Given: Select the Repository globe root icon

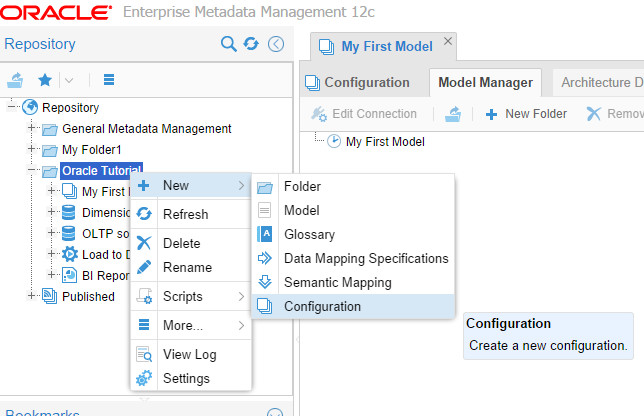Looking at the screenshot, I should click(30, 107).
